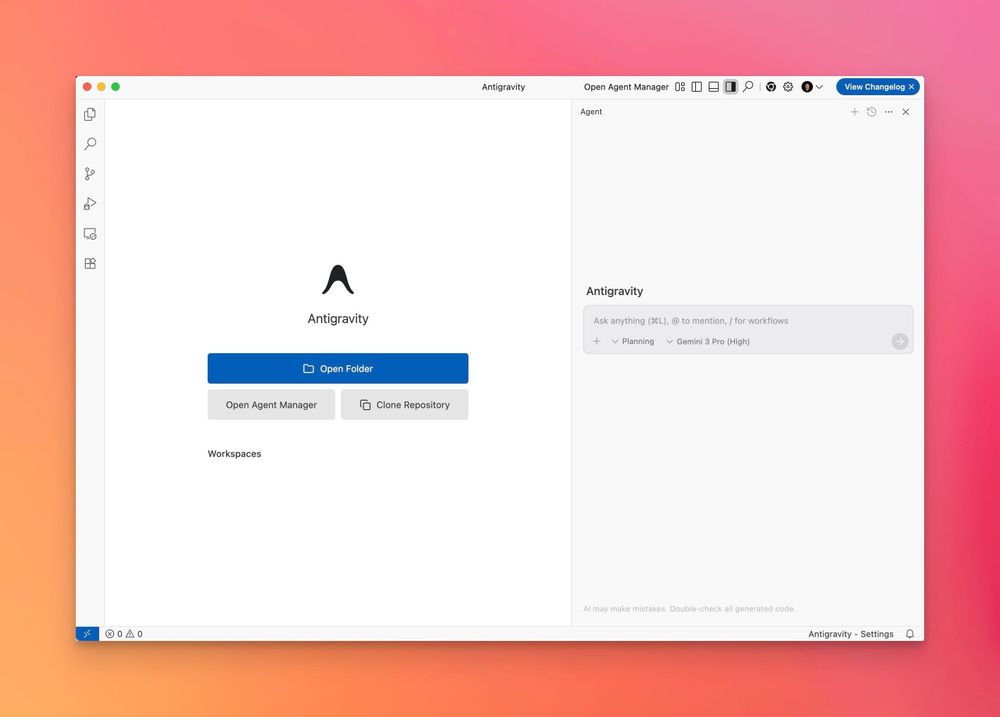Open the Source Control view
This screenshot has width=1000, height=717.
tap(90, 174)
